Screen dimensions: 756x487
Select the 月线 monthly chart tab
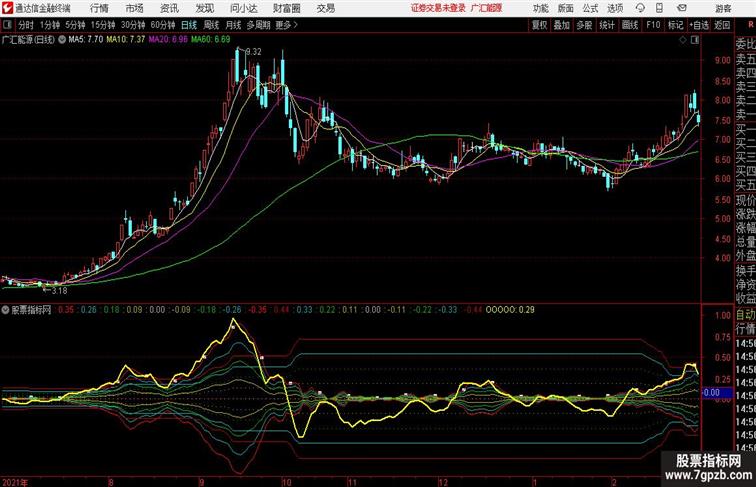[x=233, y=25]
